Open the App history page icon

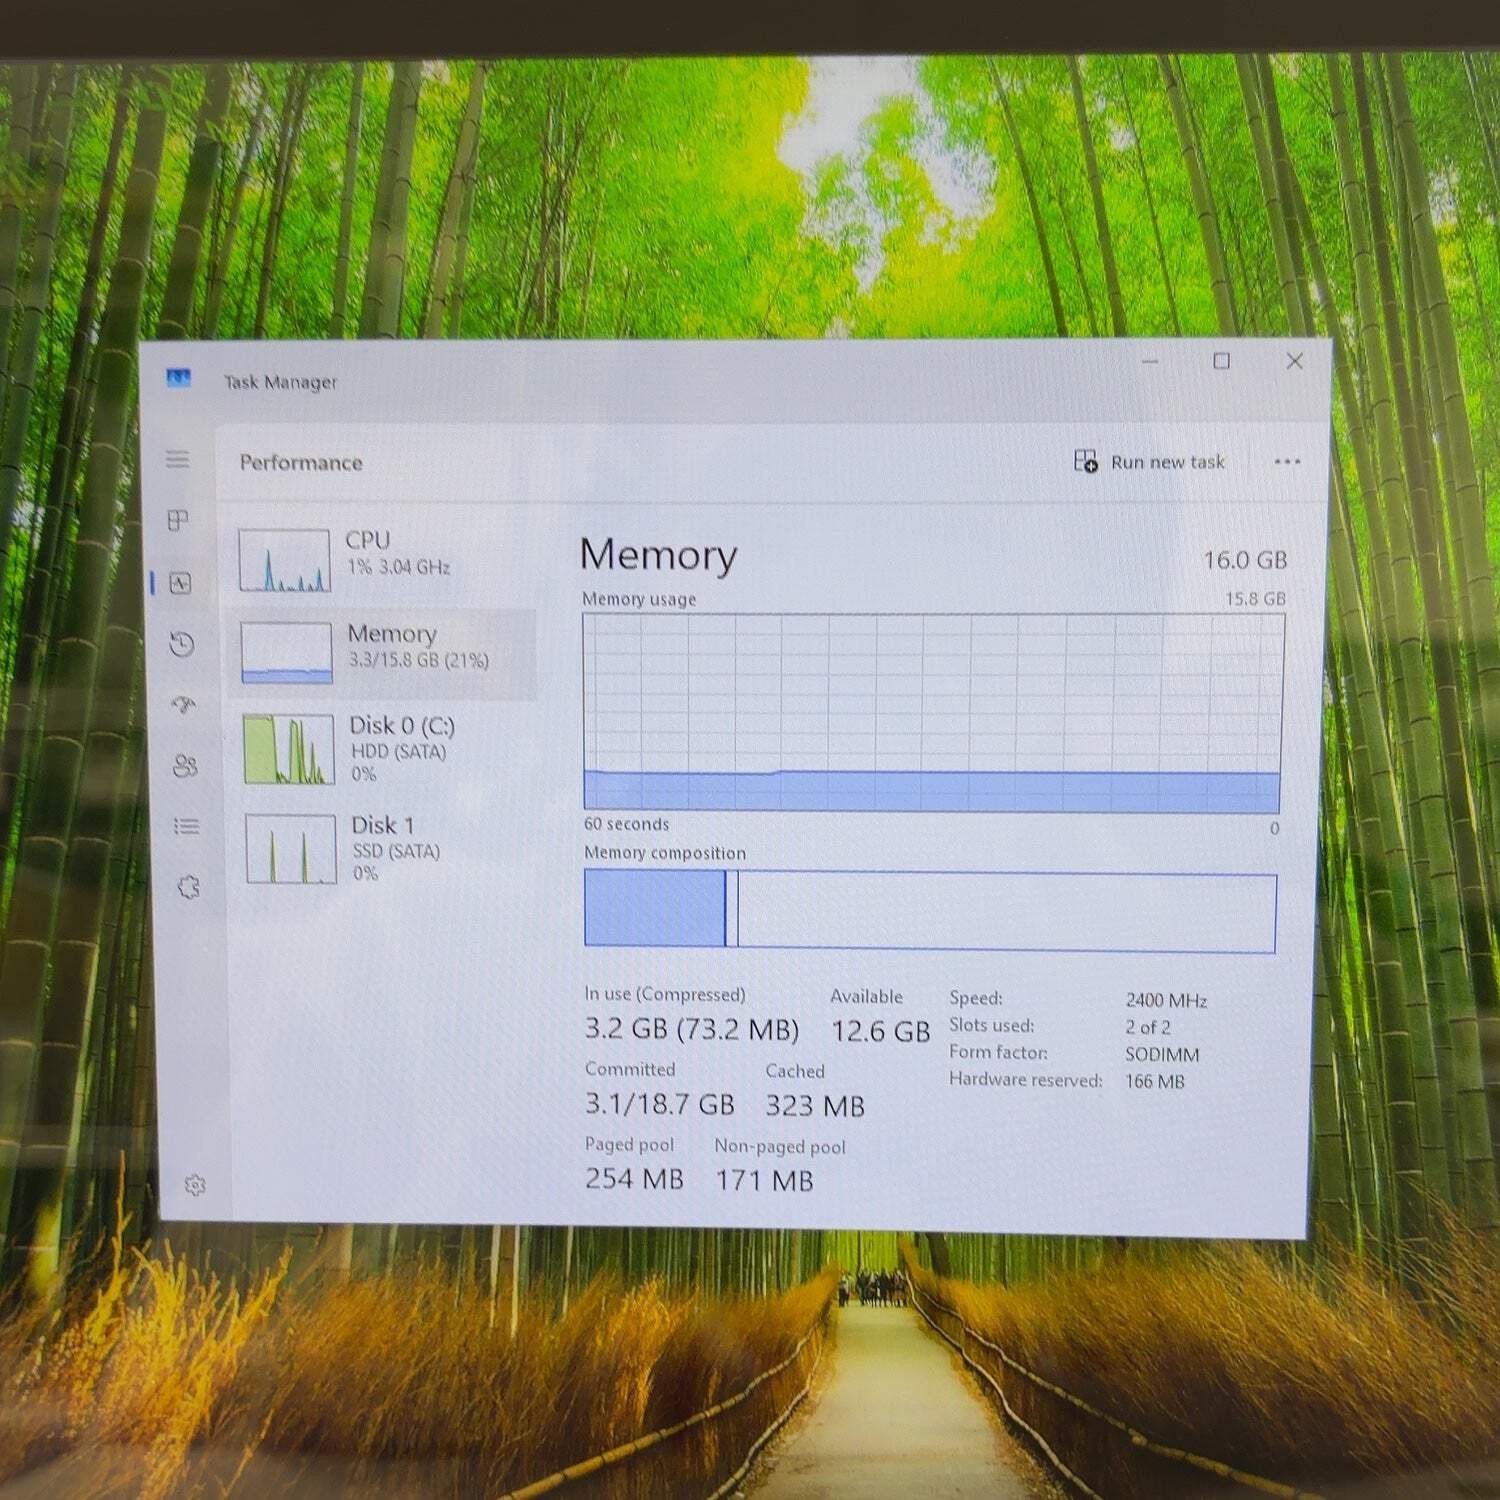click(x=182, y=644)
